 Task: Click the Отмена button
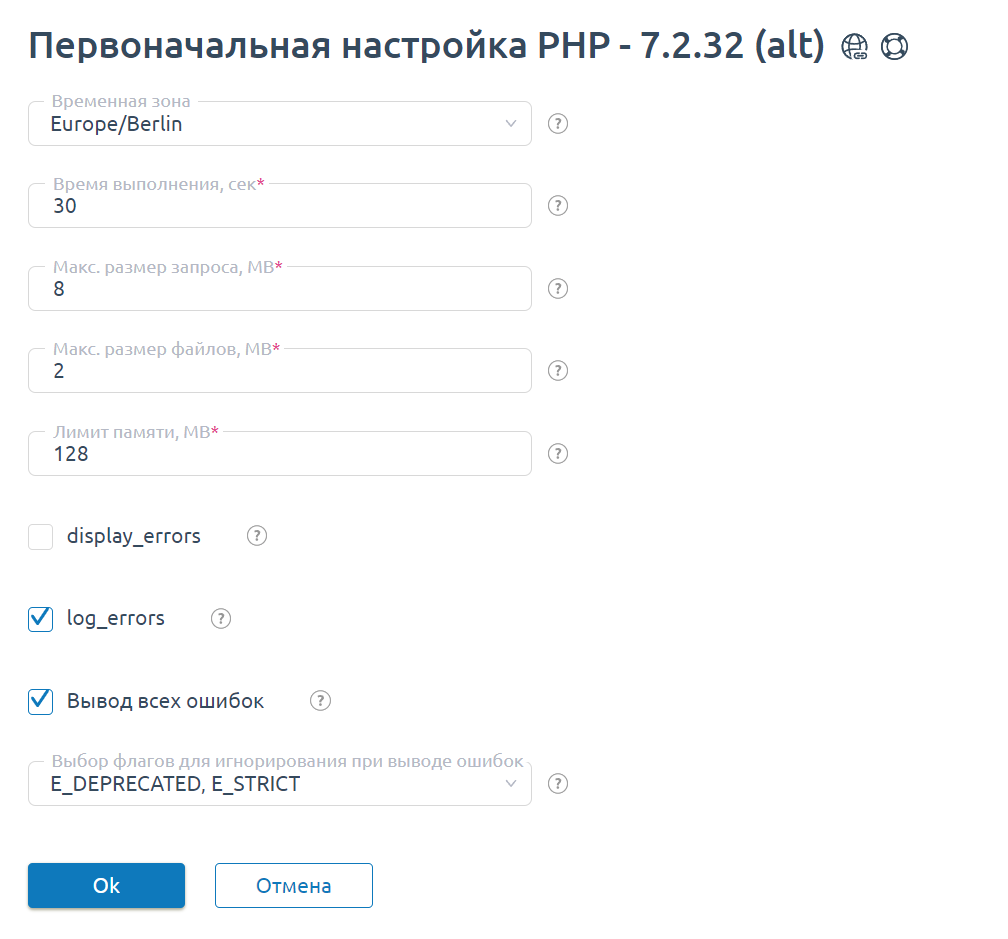[294, 886]
